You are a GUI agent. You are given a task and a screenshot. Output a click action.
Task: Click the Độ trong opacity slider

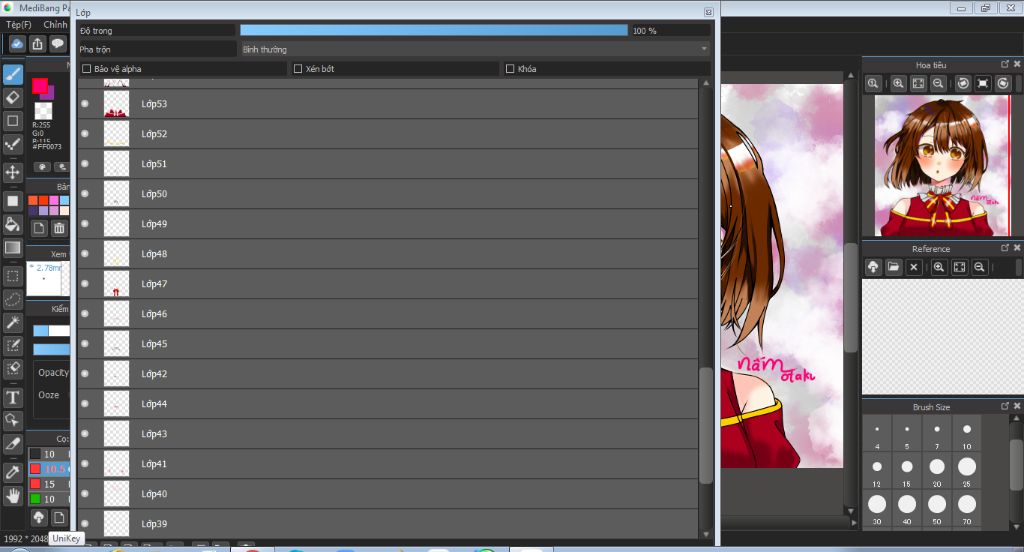[x=434, y=30]
